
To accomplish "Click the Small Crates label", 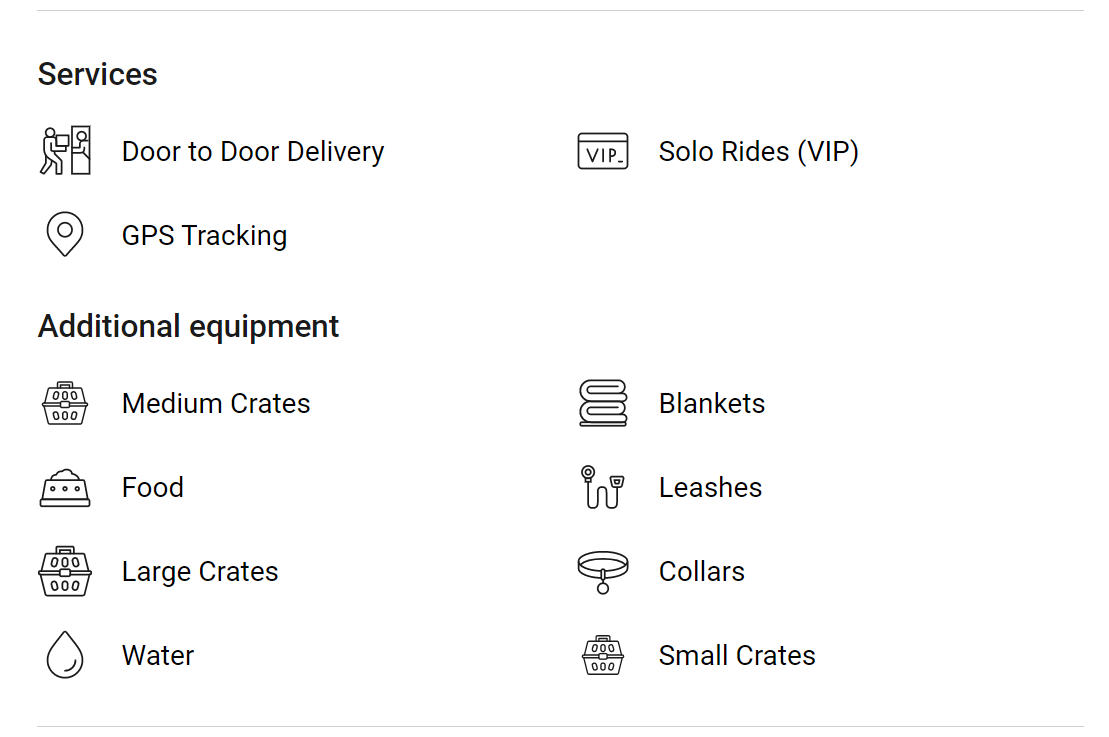I will point(737,655).
